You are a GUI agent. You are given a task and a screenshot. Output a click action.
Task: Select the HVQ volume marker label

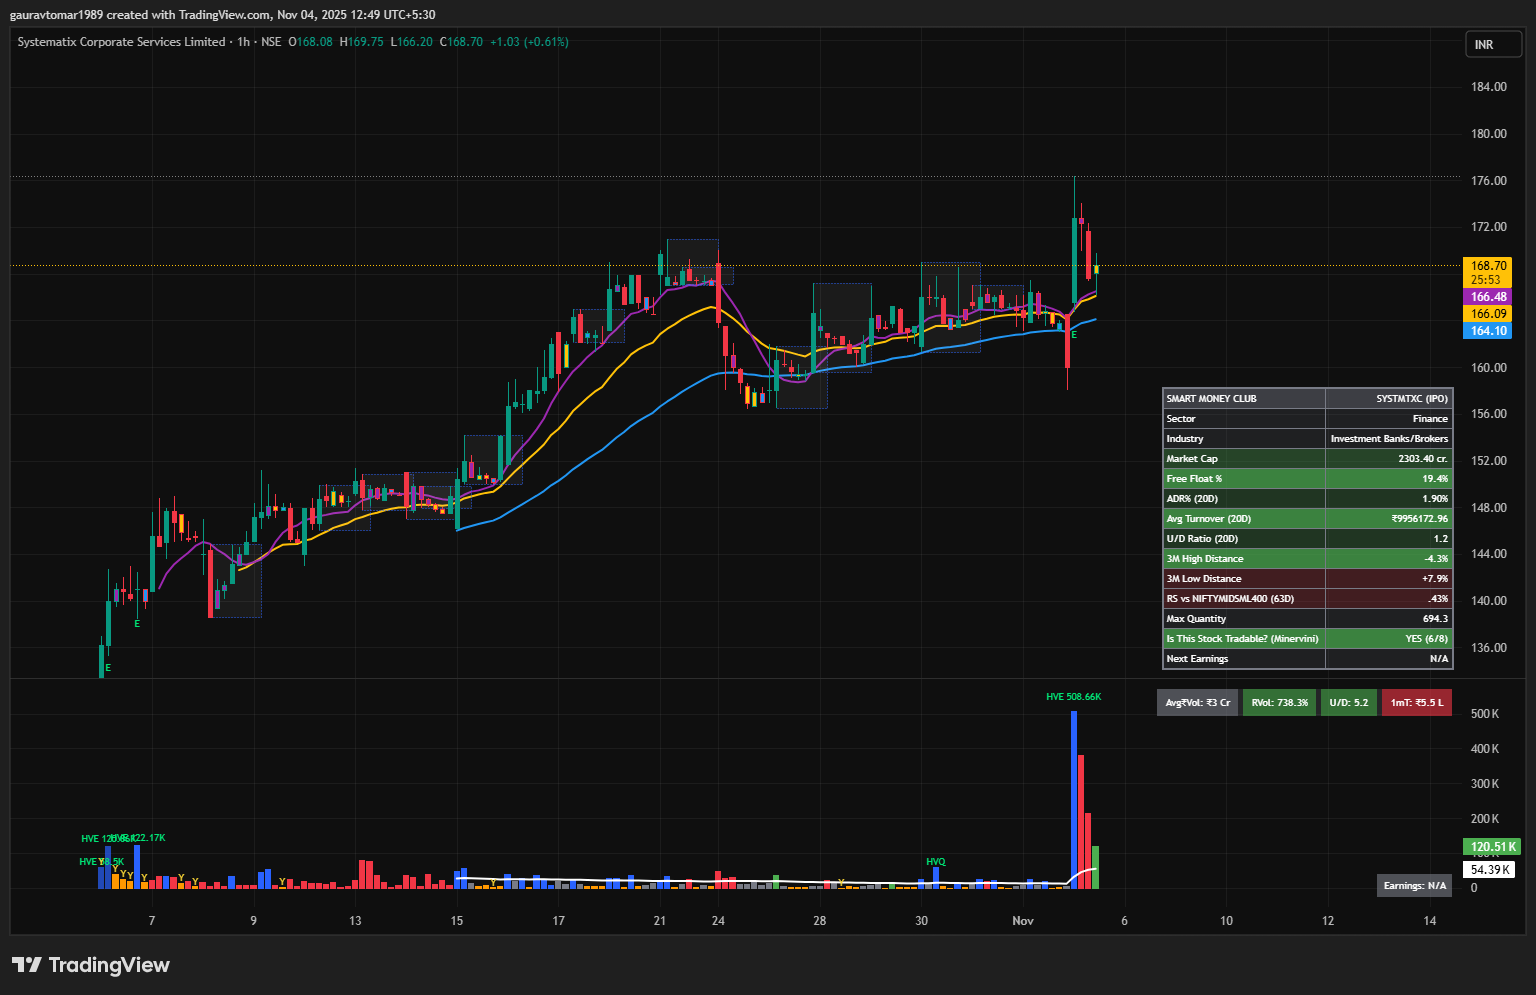coord(936,860)
